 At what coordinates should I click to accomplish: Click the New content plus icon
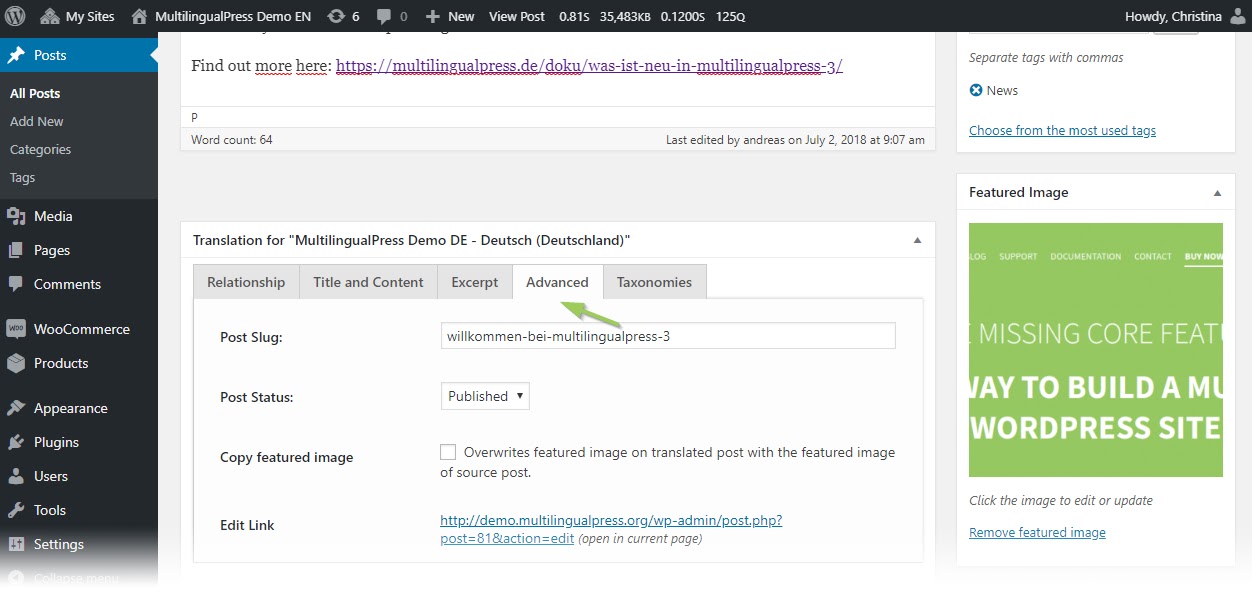click(434, 16)
